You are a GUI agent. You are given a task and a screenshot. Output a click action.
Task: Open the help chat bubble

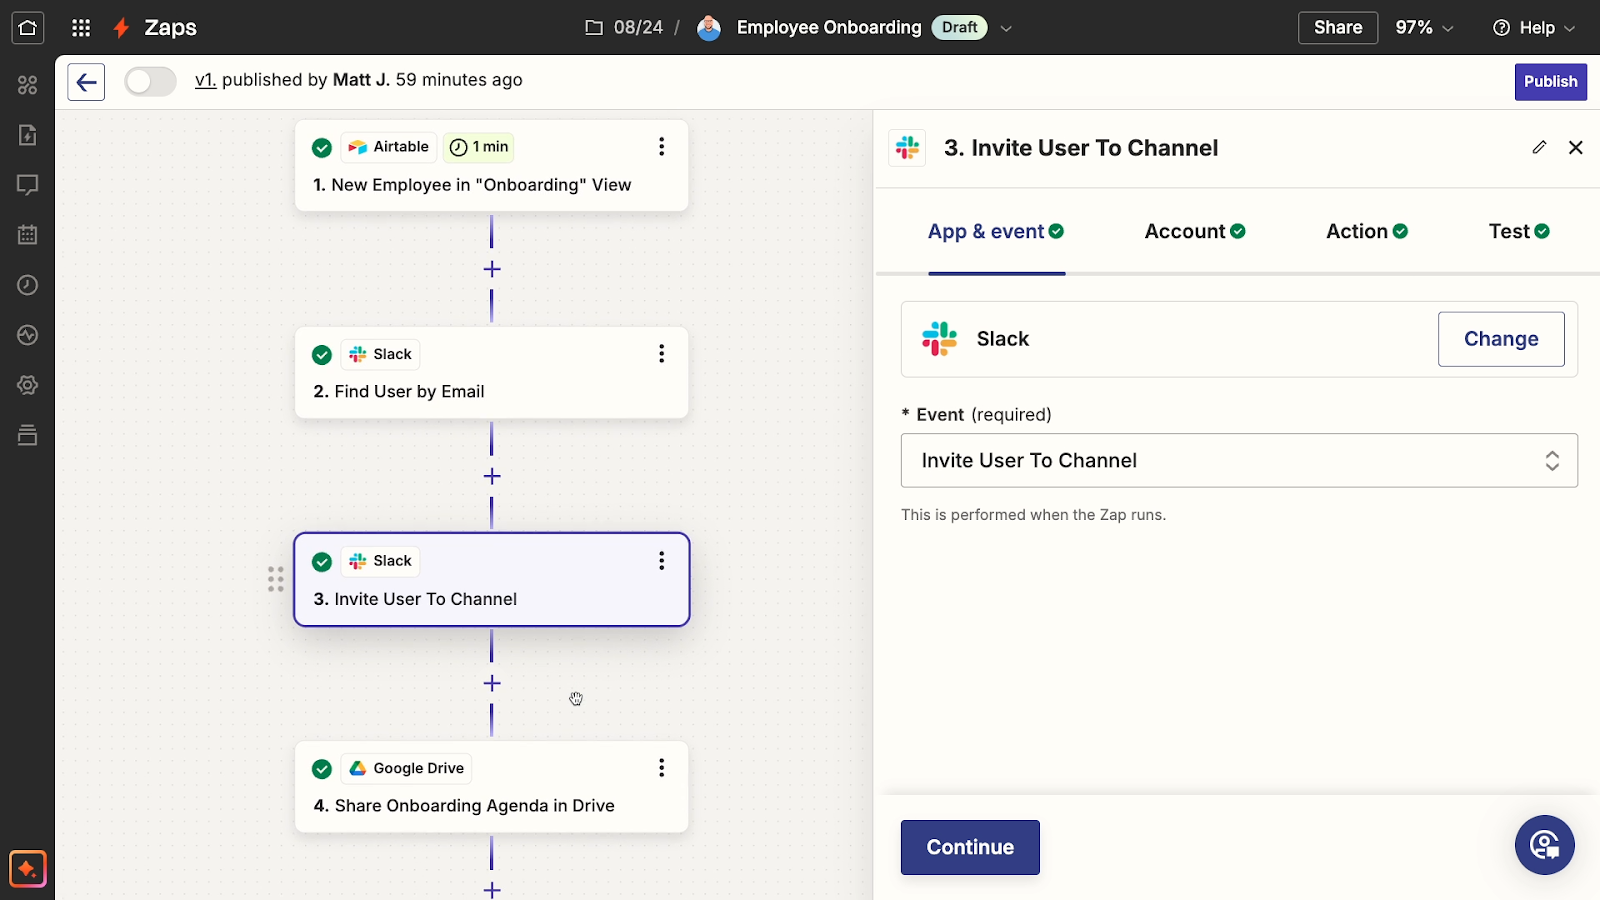point(1545,845)
